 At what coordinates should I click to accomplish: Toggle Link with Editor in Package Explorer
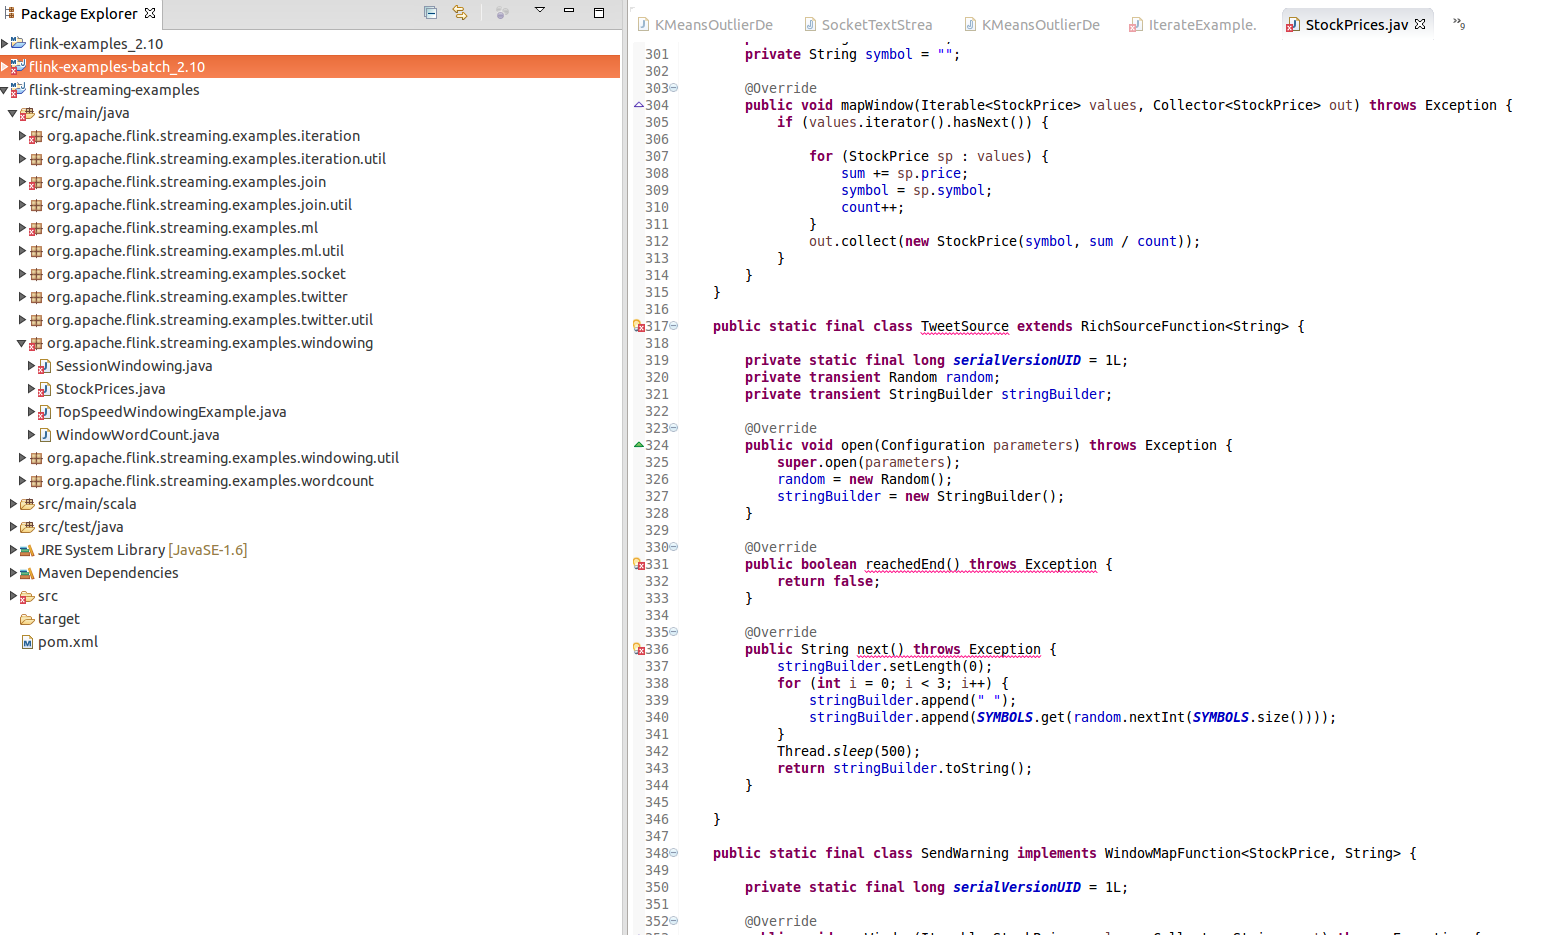pos(460,13)
